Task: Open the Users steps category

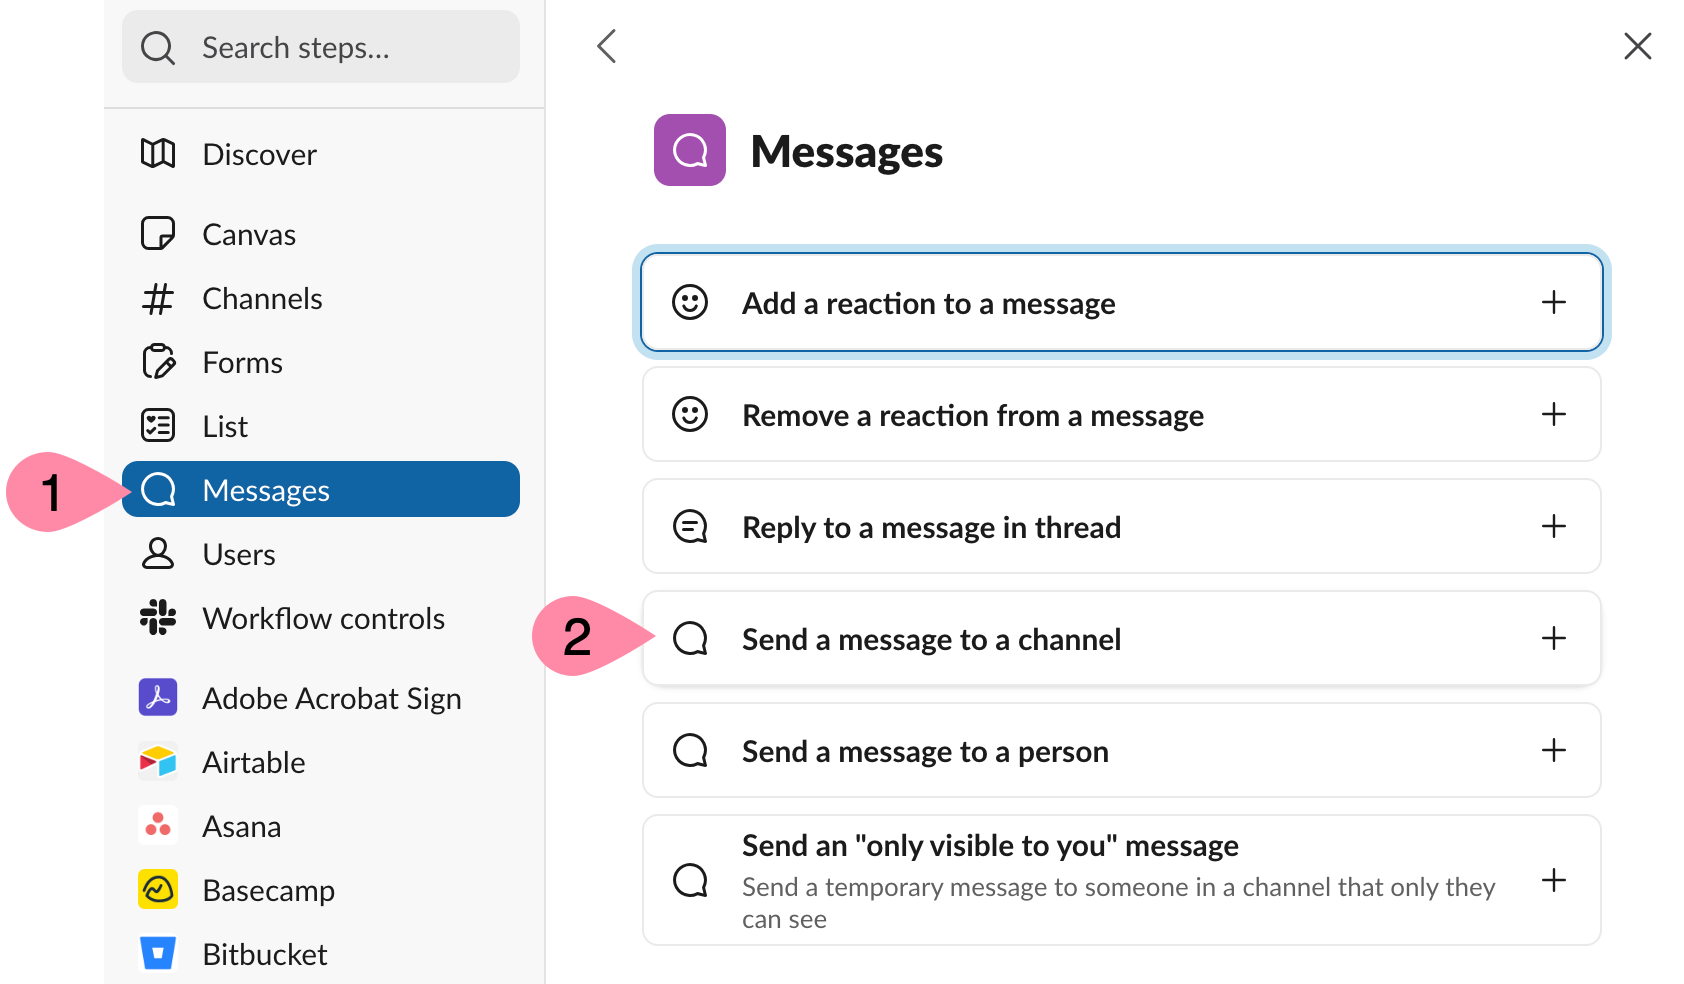Action: coord(239,555)
